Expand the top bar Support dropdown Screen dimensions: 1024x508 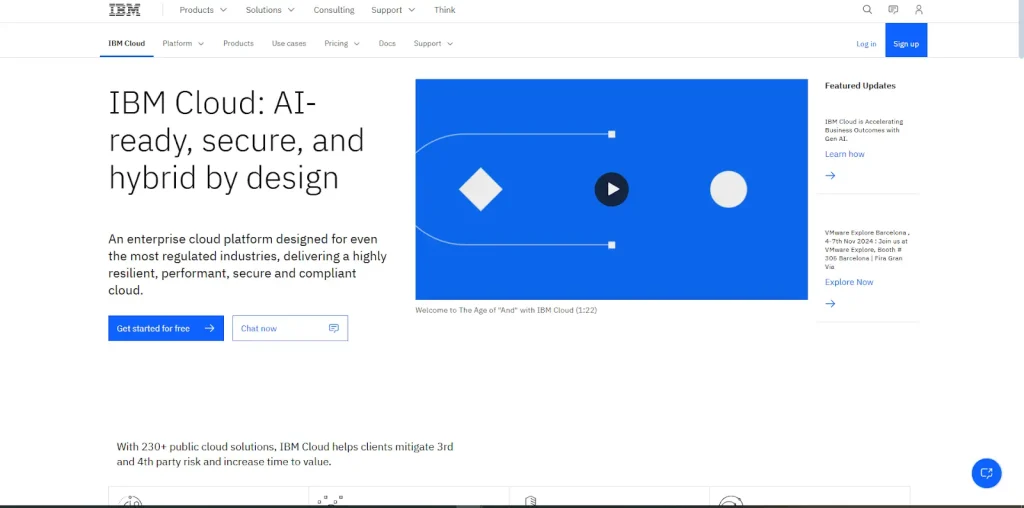[x=393, y=10]
